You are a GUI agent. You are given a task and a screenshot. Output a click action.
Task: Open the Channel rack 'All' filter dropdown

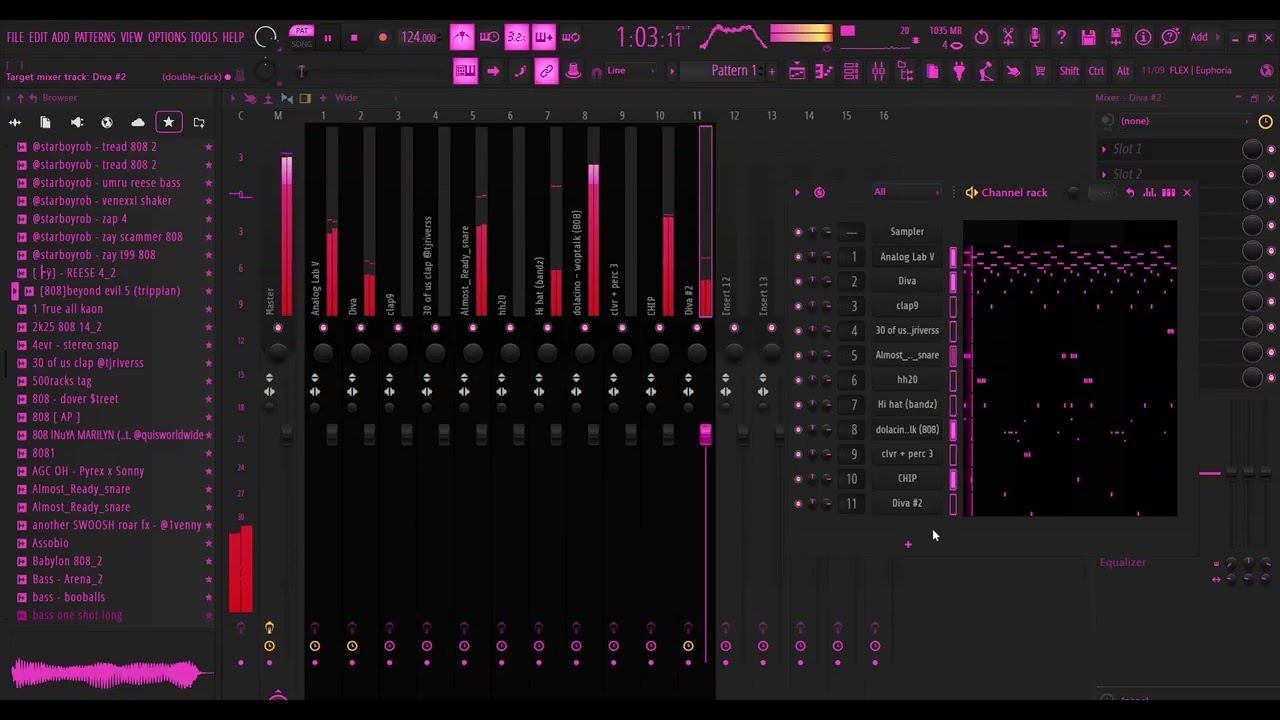pos(908,192)
